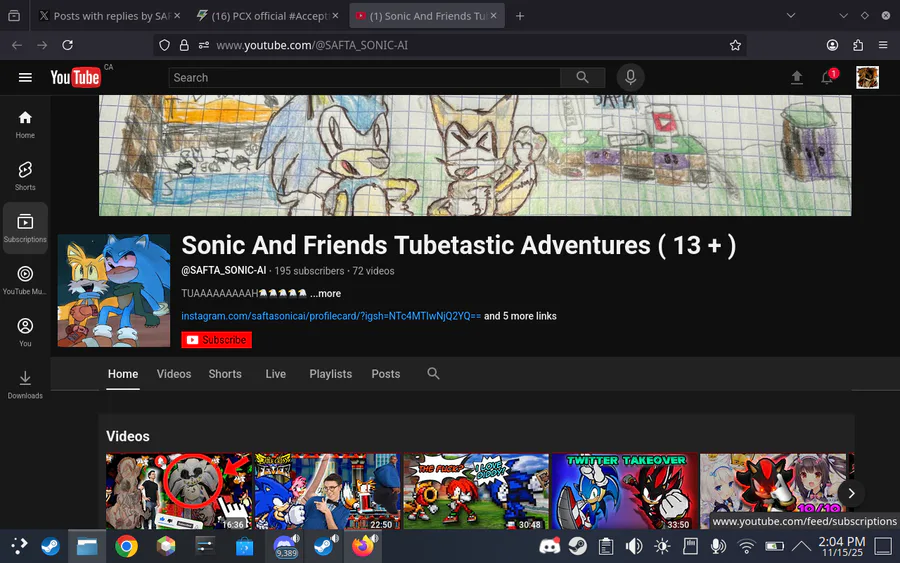The image size is (900, 563).
Task: Open the channel Videos tab
Action: [174, 374]
